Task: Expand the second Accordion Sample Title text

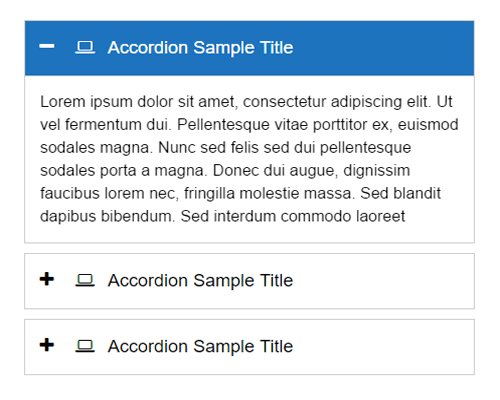Action: [200, 280]
